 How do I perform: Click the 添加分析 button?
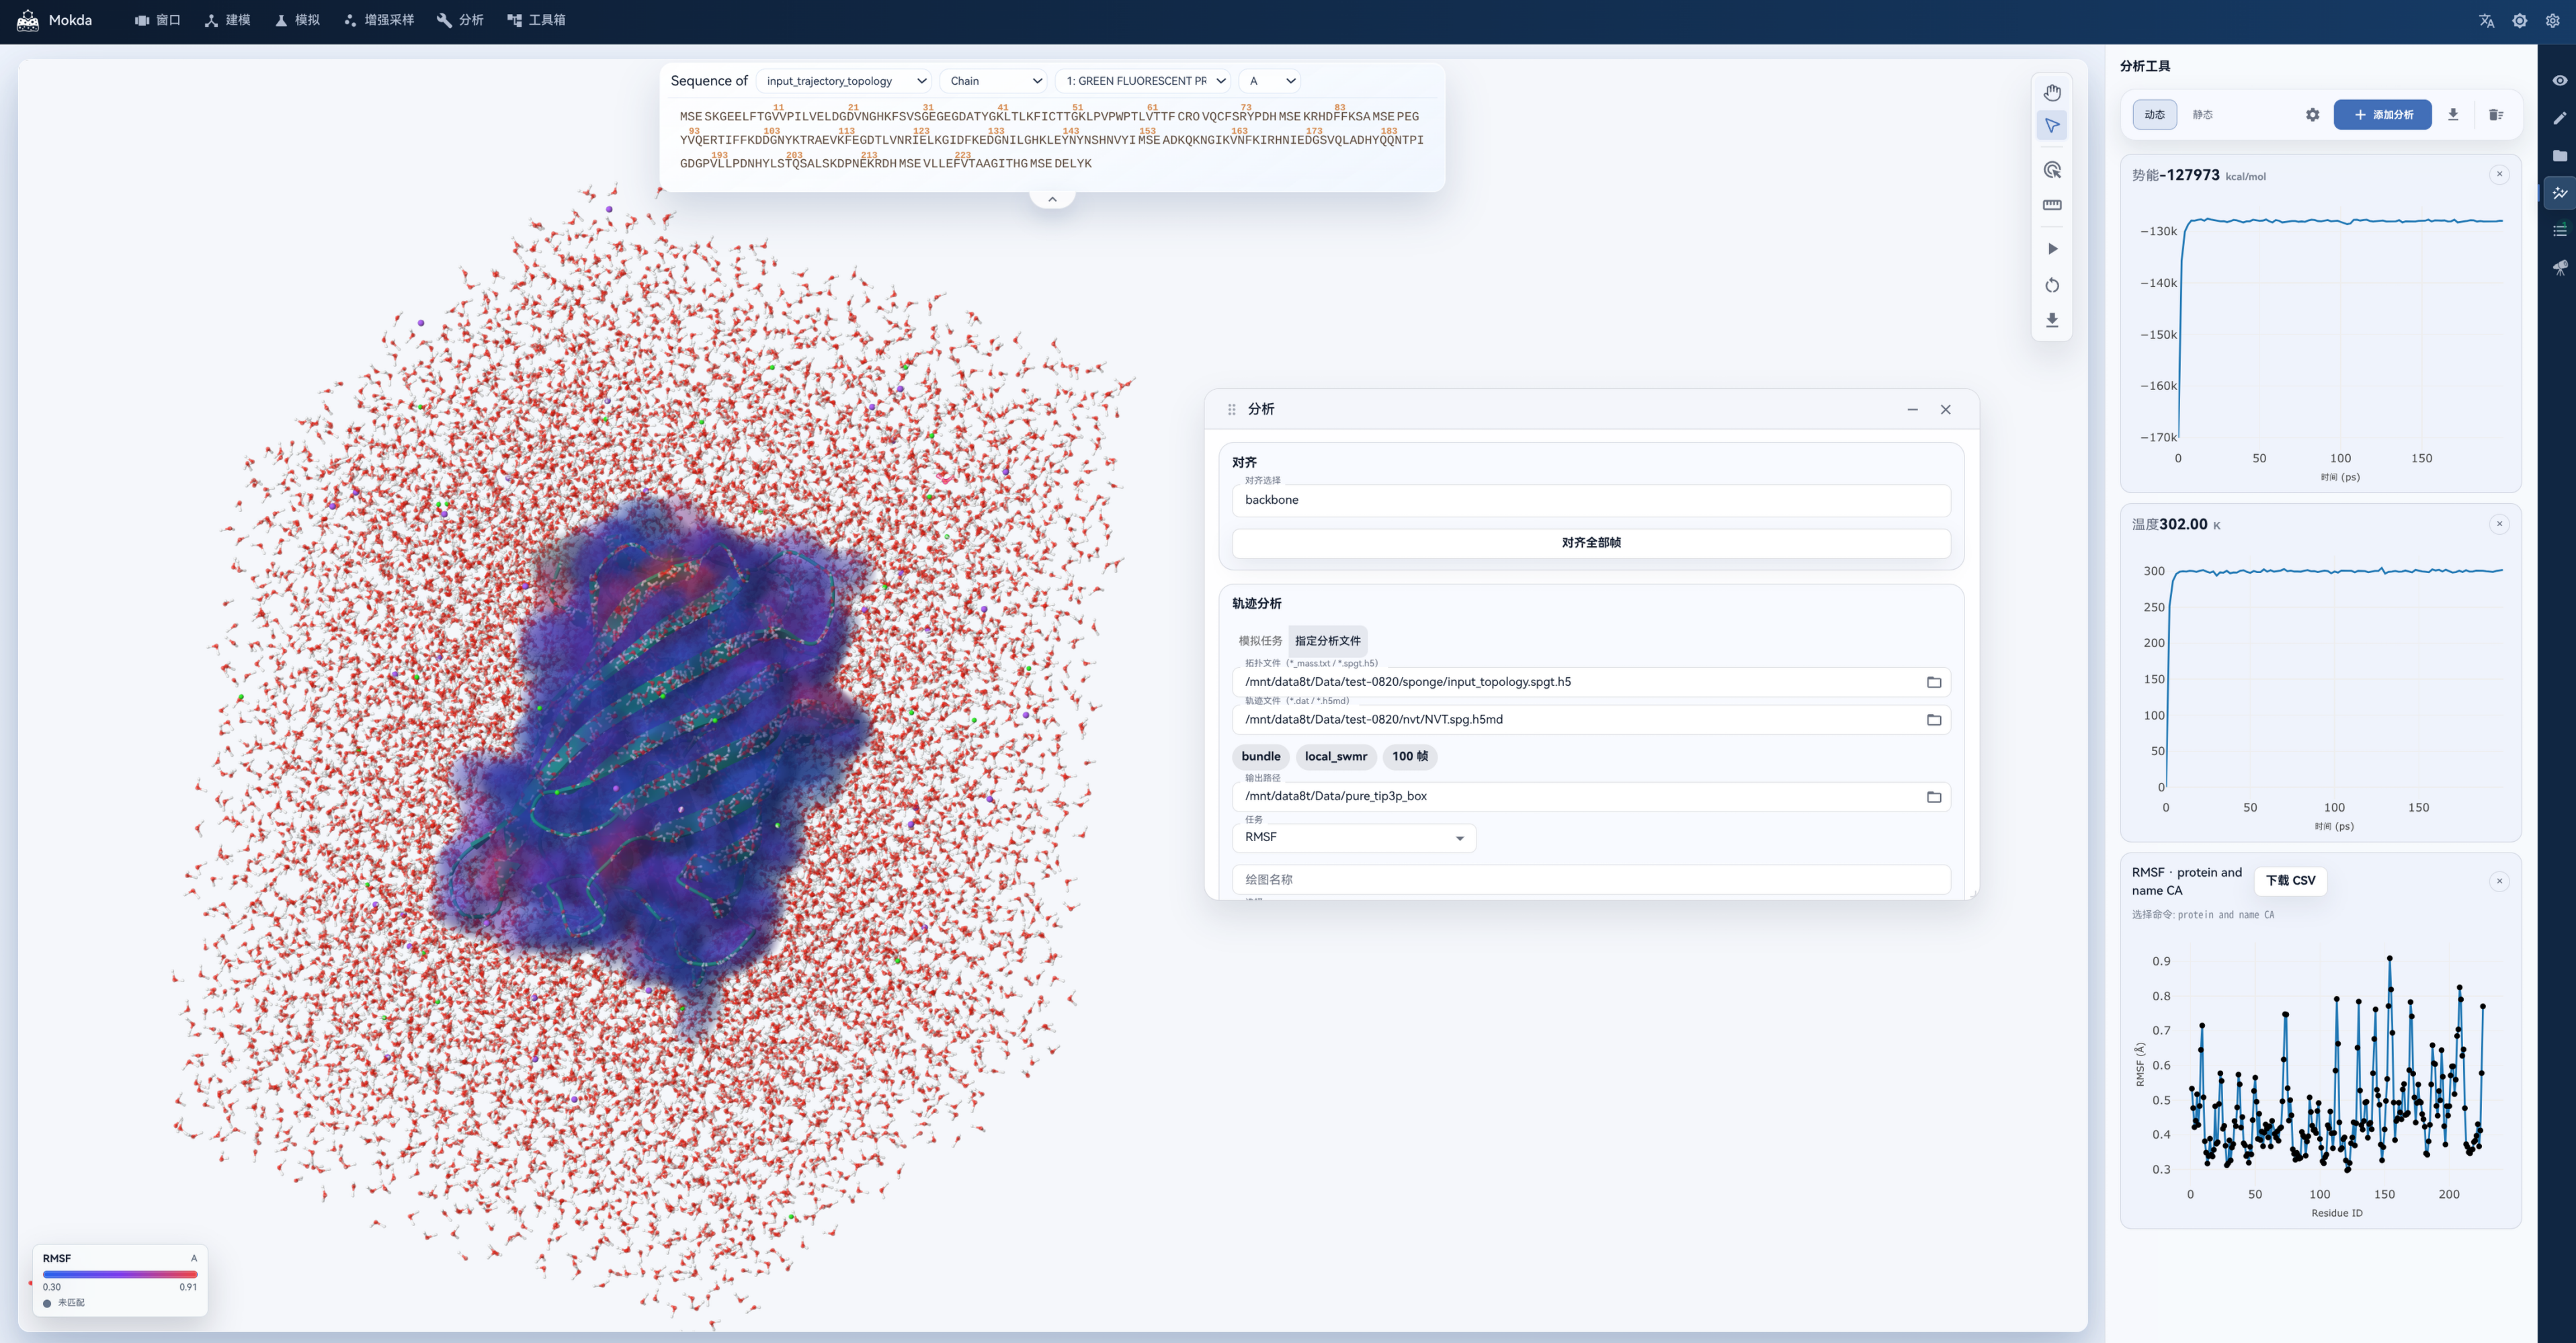(x=2382, y=115)
